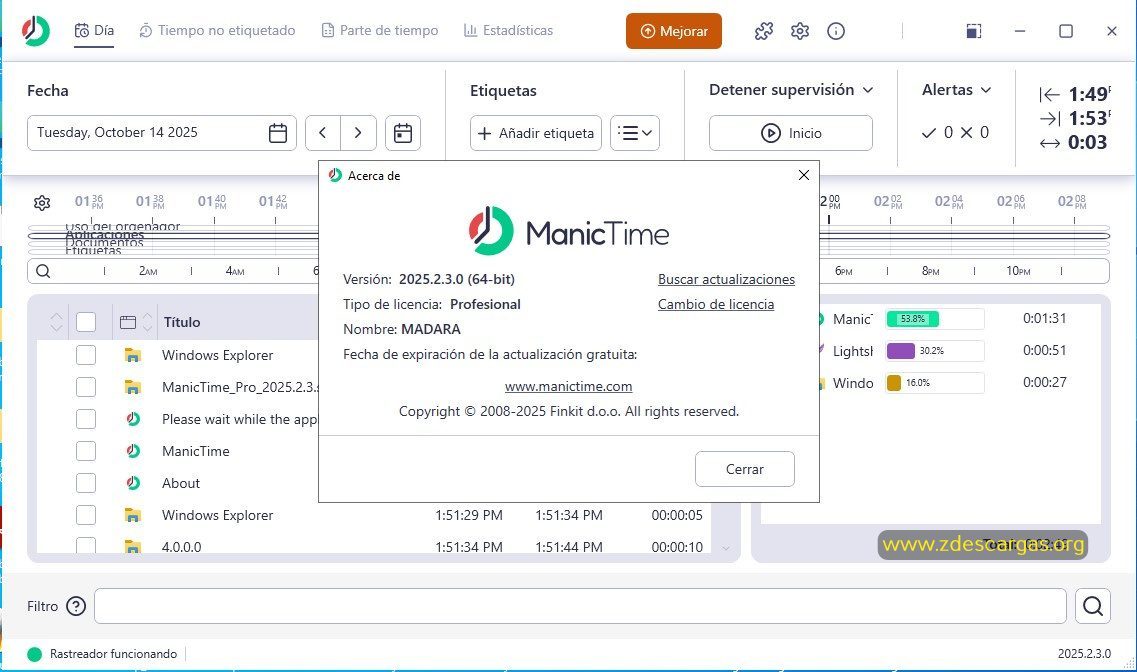Click folder icon in ManicTime_Pro_2025 row

pyautogui.click(x=133, y=387)
